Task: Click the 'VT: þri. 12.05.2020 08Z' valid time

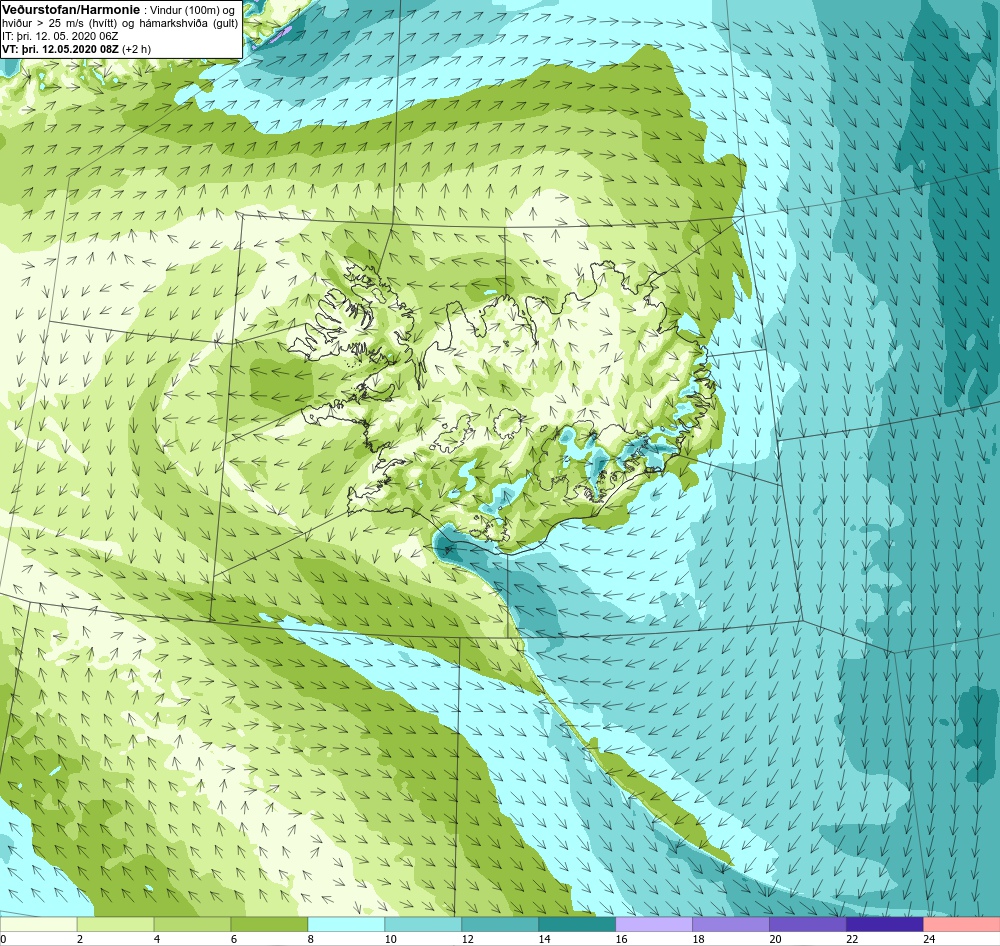Action: (x=60, y=48)
